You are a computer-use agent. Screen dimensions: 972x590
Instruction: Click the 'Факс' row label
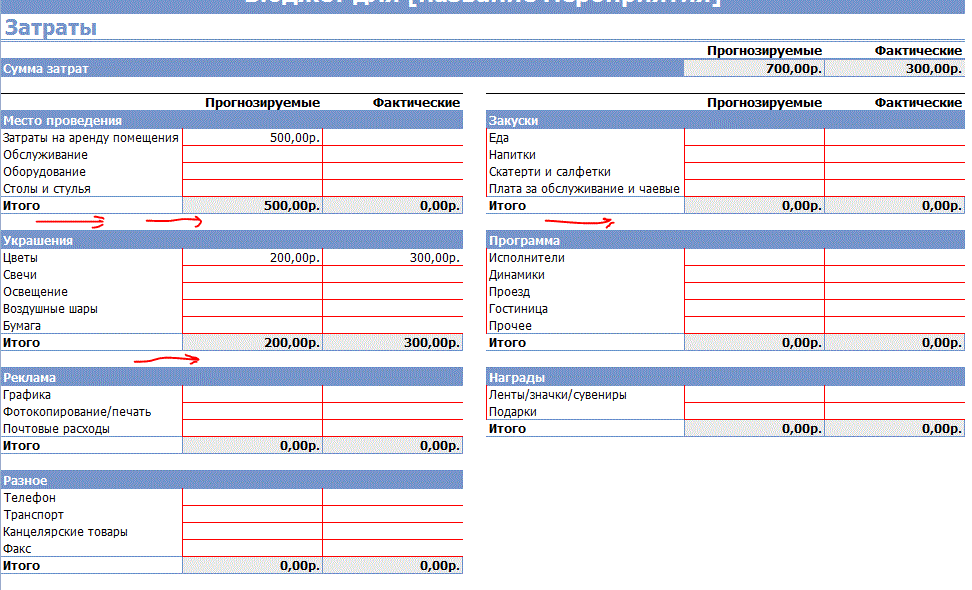[x=17, y=549]
